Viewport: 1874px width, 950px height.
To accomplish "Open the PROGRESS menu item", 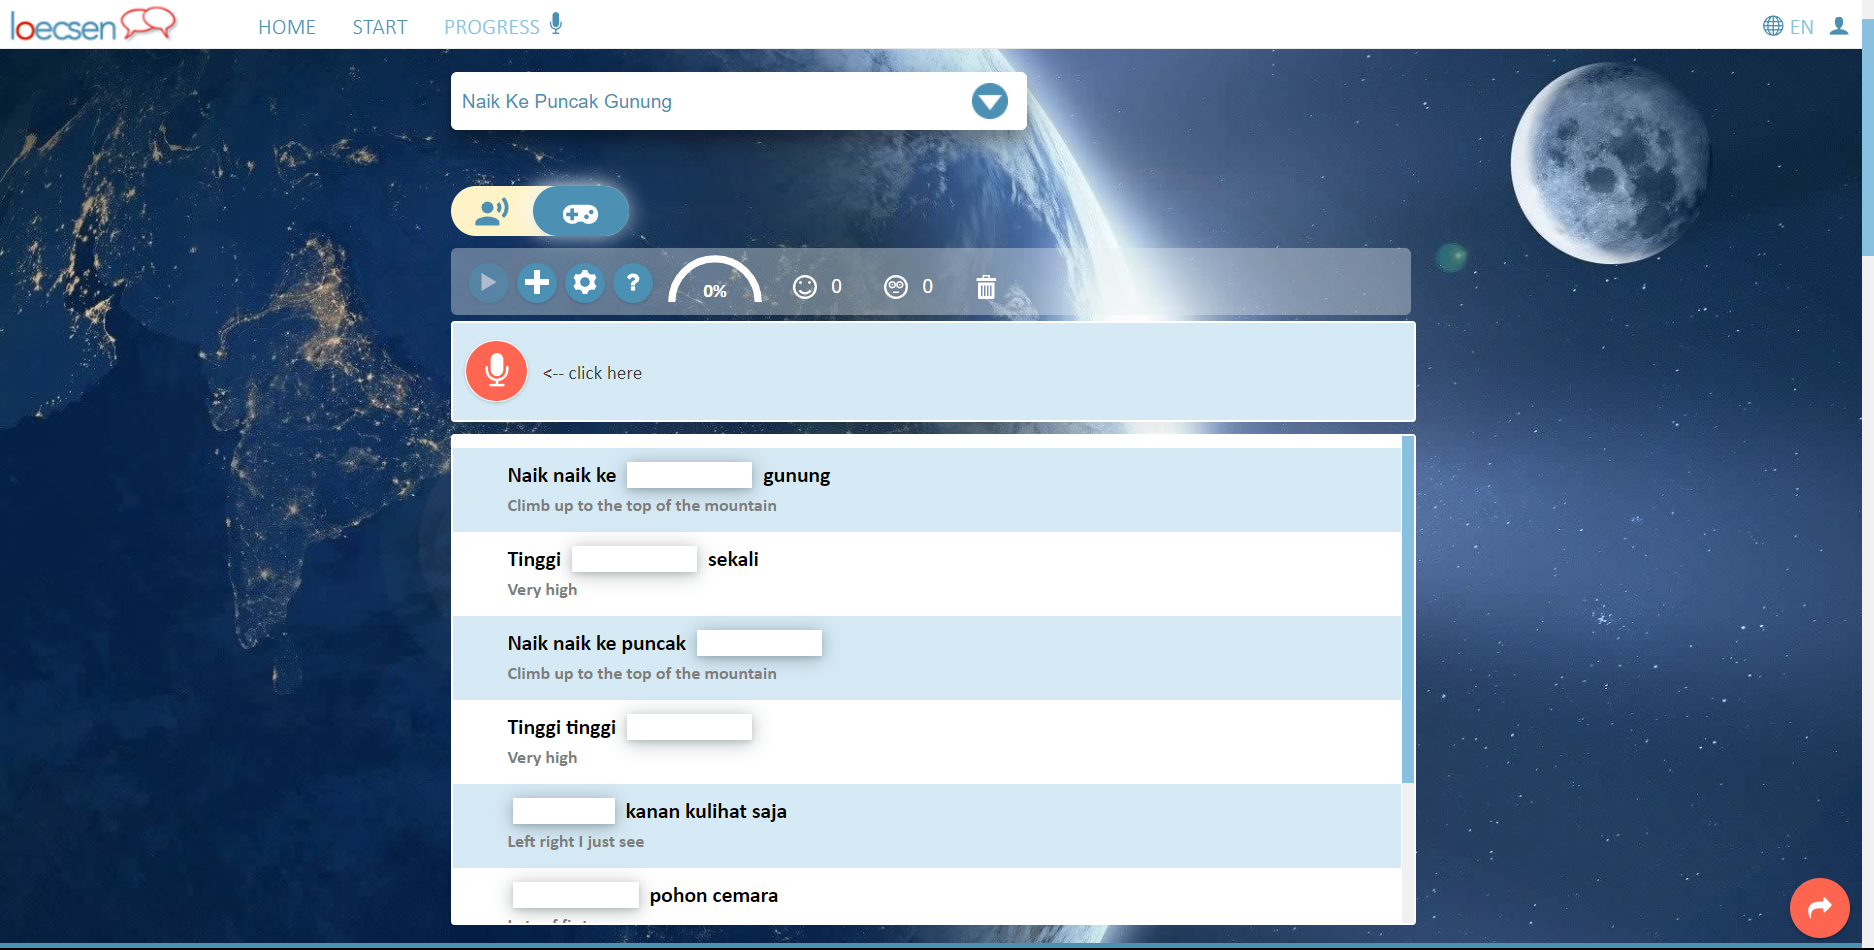I will click(x=492, y=27).
